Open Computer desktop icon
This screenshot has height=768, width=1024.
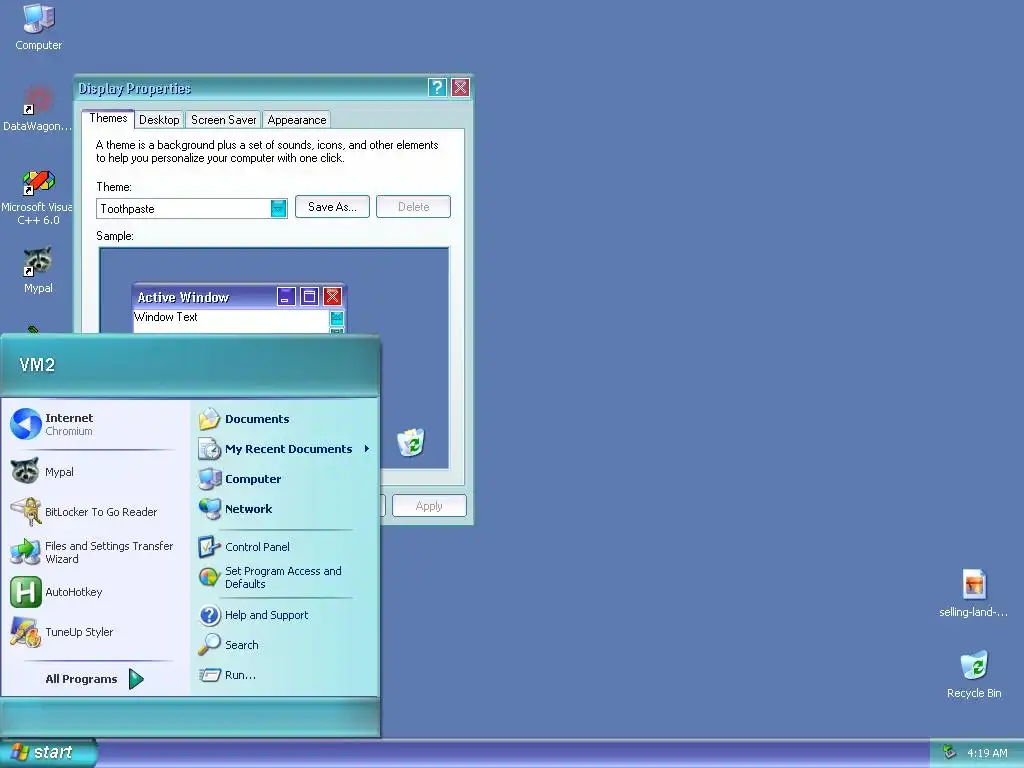coord(38,27)
